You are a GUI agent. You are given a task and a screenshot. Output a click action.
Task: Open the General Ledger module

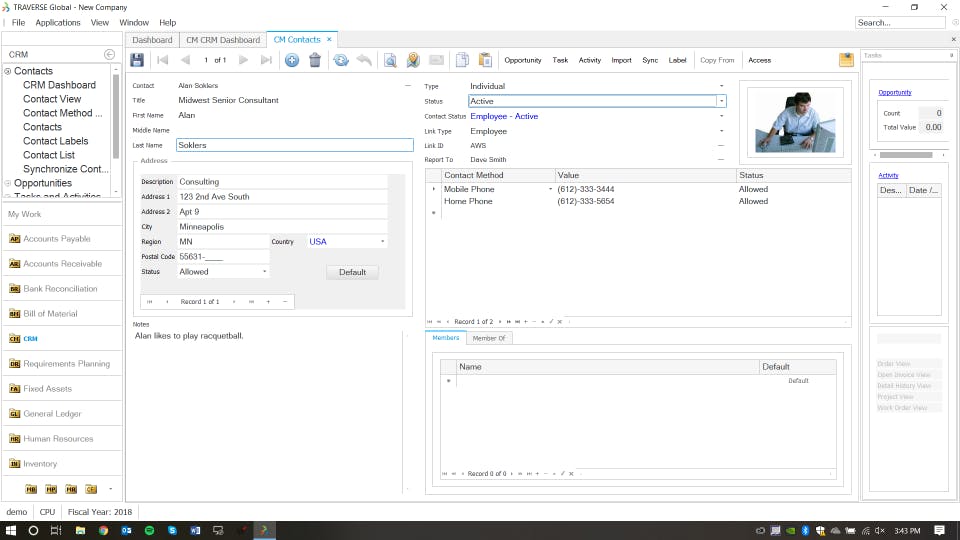(52, 414)
